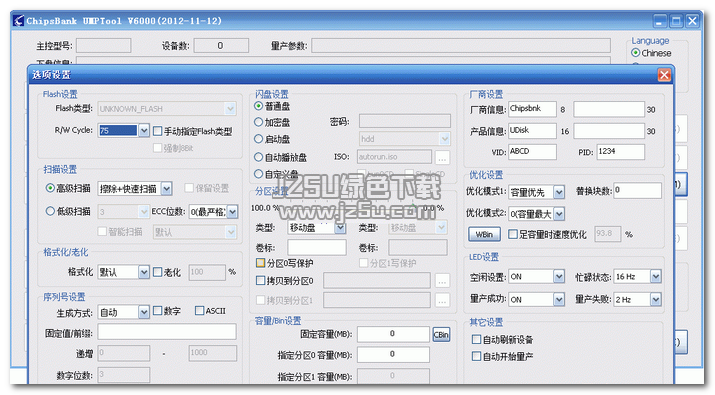Close the ChipsBank UMPTool main window

click(692, 21)
